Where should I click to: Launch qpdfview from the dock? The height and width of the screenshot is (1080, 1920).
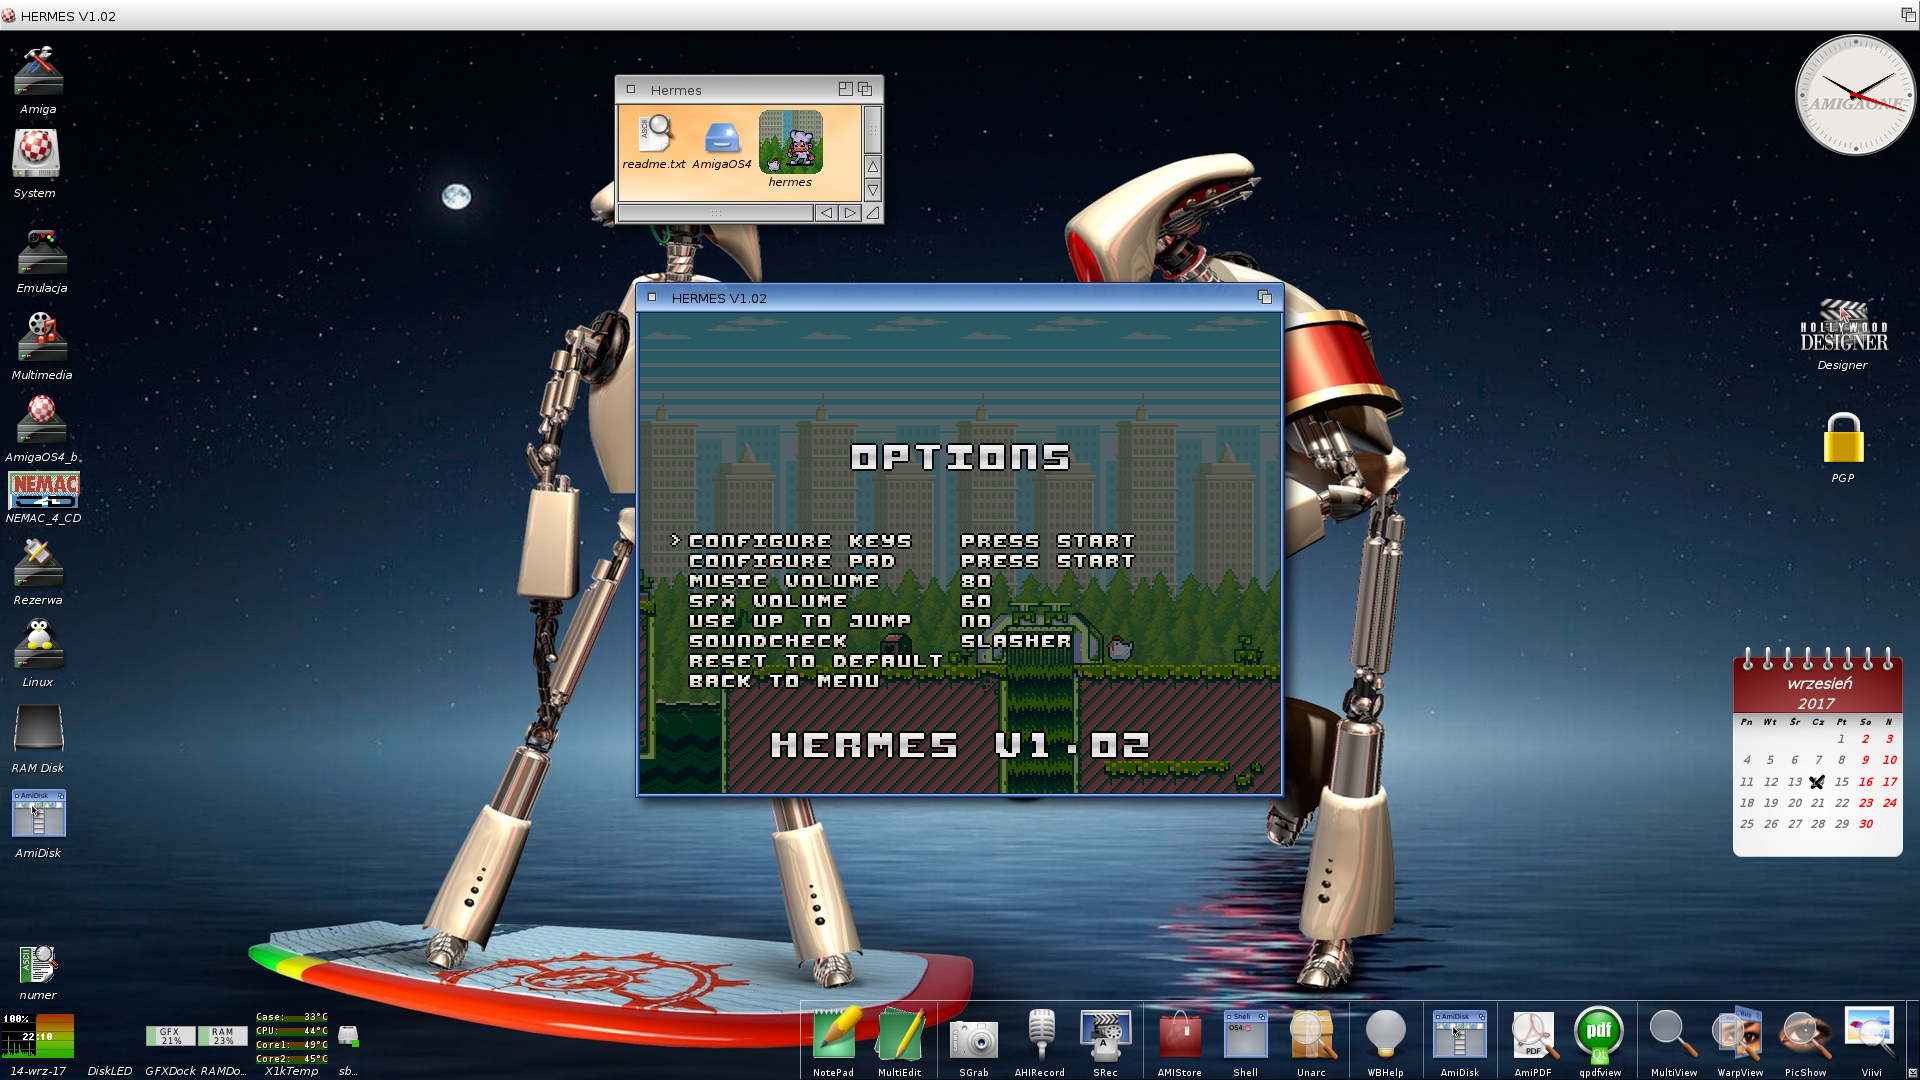point(1599,1034)
